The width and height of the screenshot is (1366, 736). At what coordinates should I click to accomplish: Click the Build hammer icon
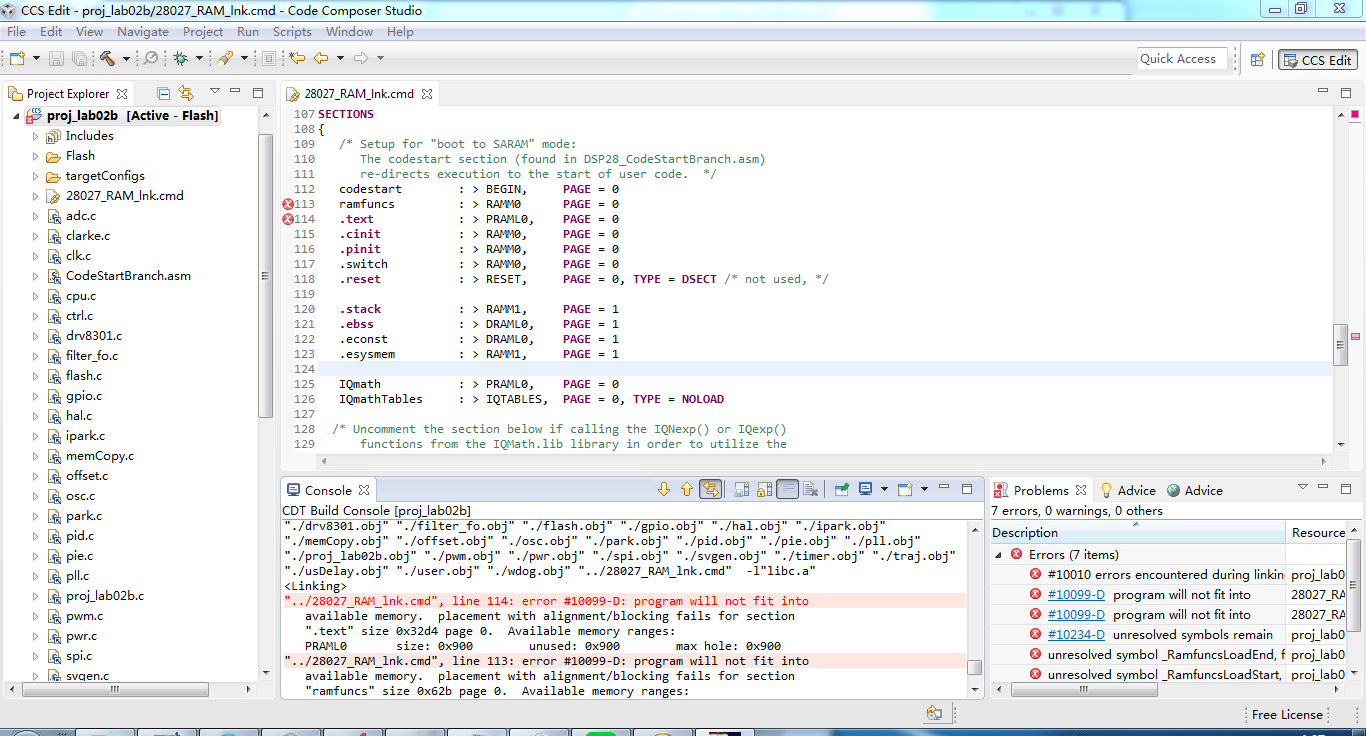pos(107,59)
